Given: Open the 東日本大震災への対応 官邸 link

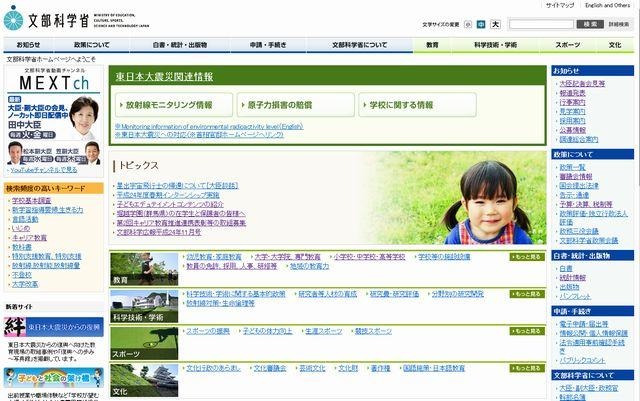Looking at the screenshot, I should 199,134.
